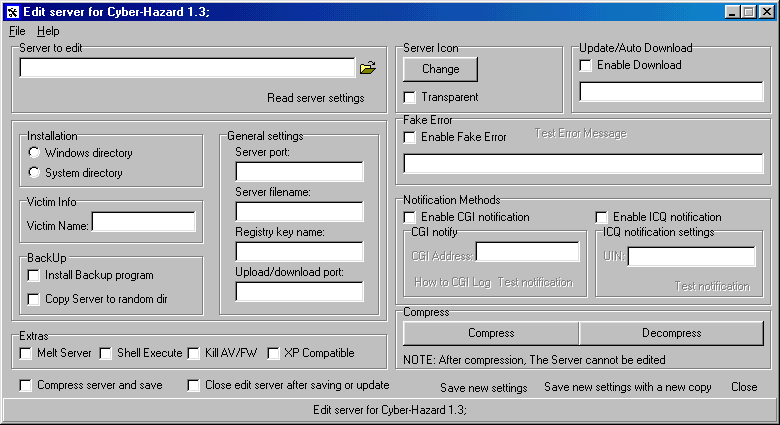The height and width of the screenshot is (425, 780).
Task: Toggle the Transparent icon checkbox
Action: (x=409, y=97)
